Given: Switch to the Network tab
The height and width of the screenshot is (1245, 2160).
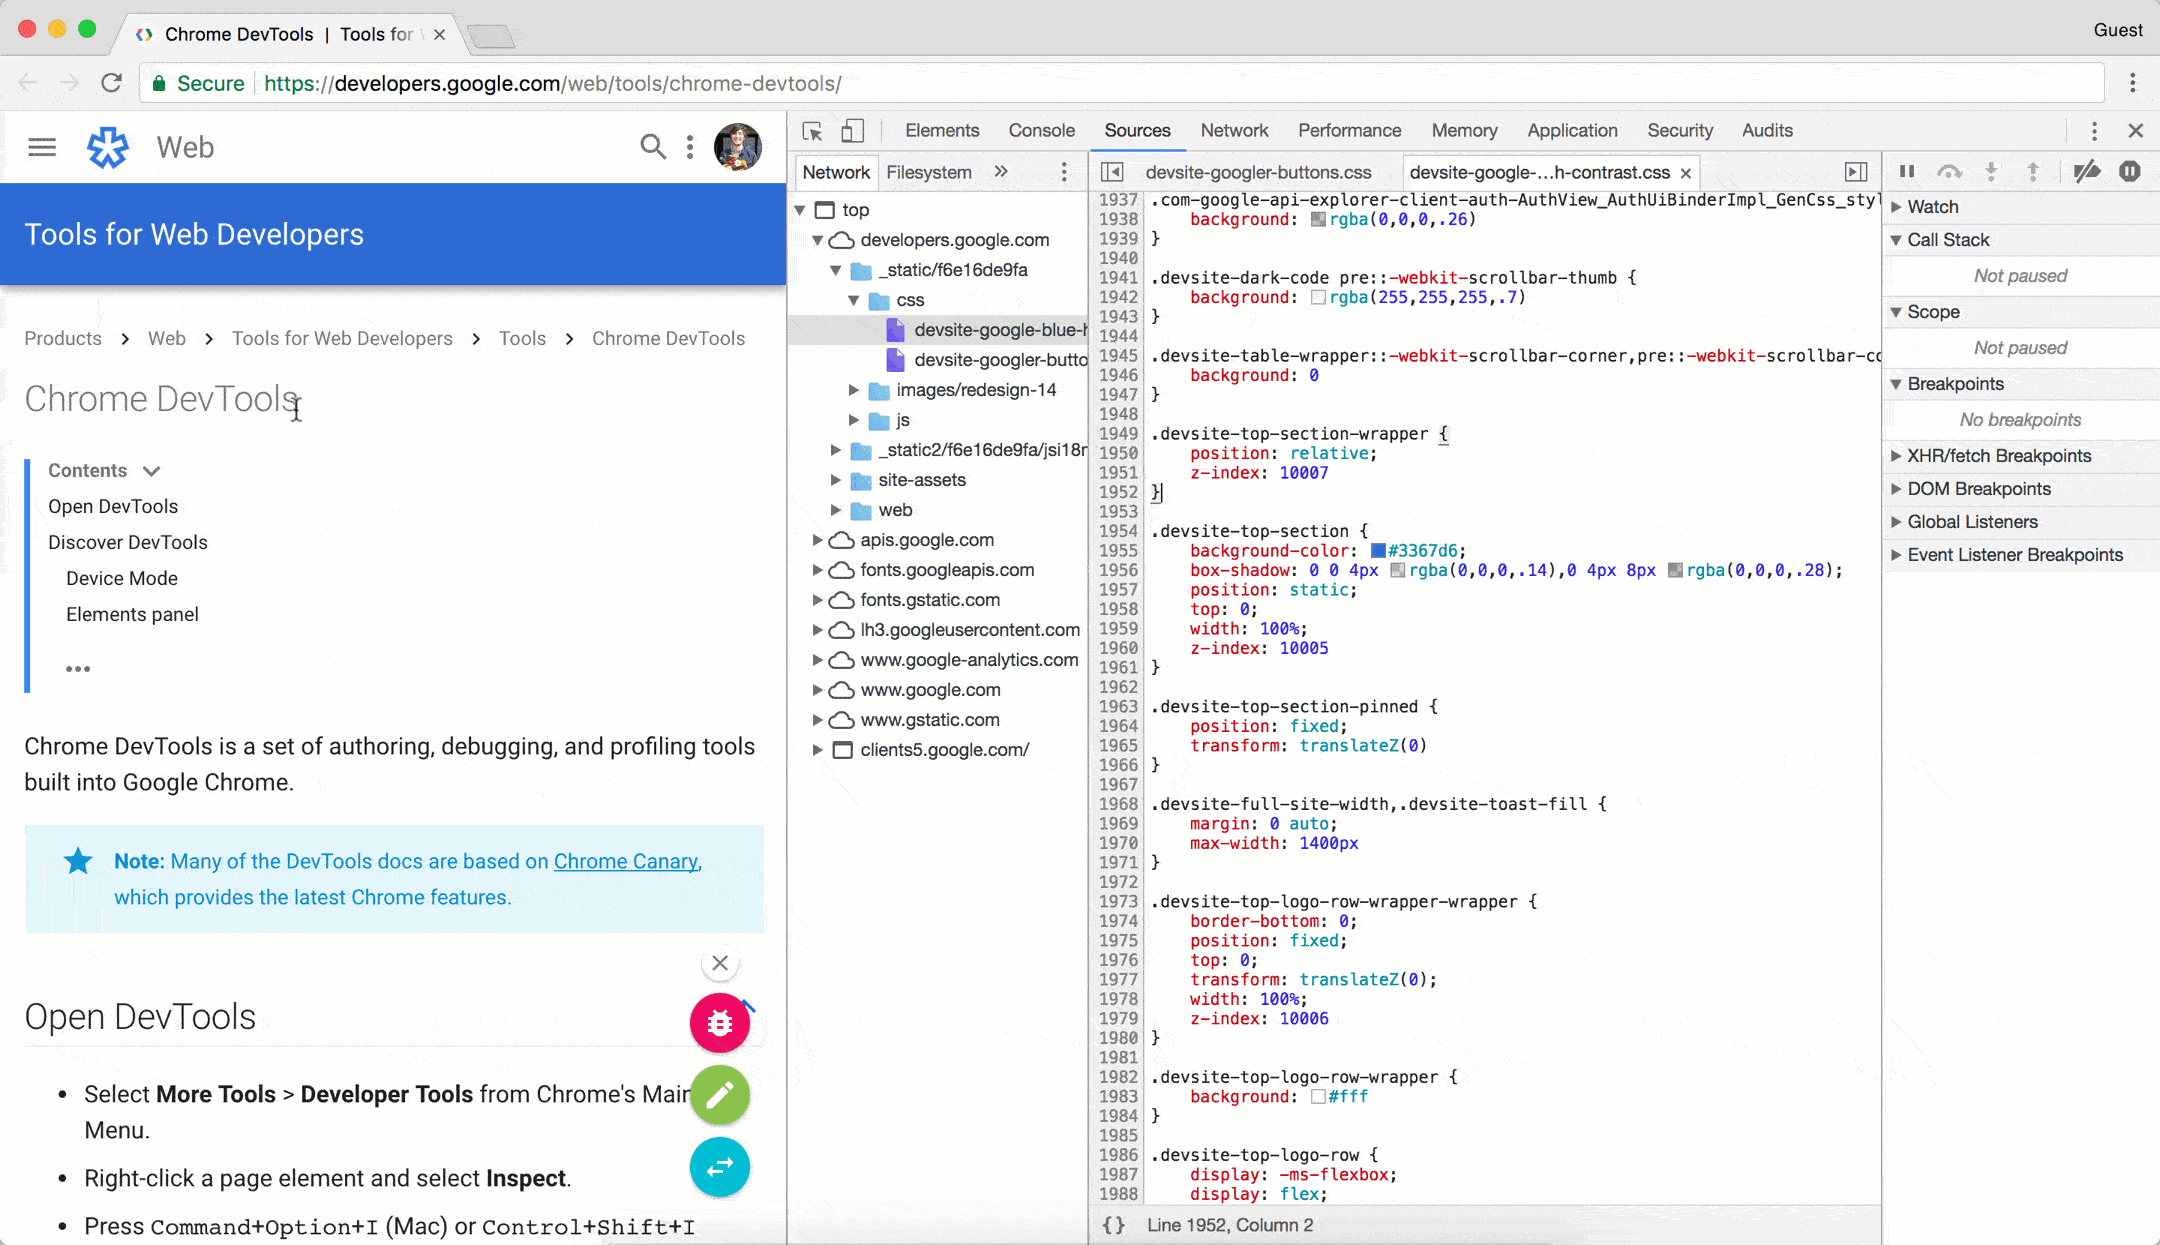Looking at the screenshot, I should (x=1234, y=131).
